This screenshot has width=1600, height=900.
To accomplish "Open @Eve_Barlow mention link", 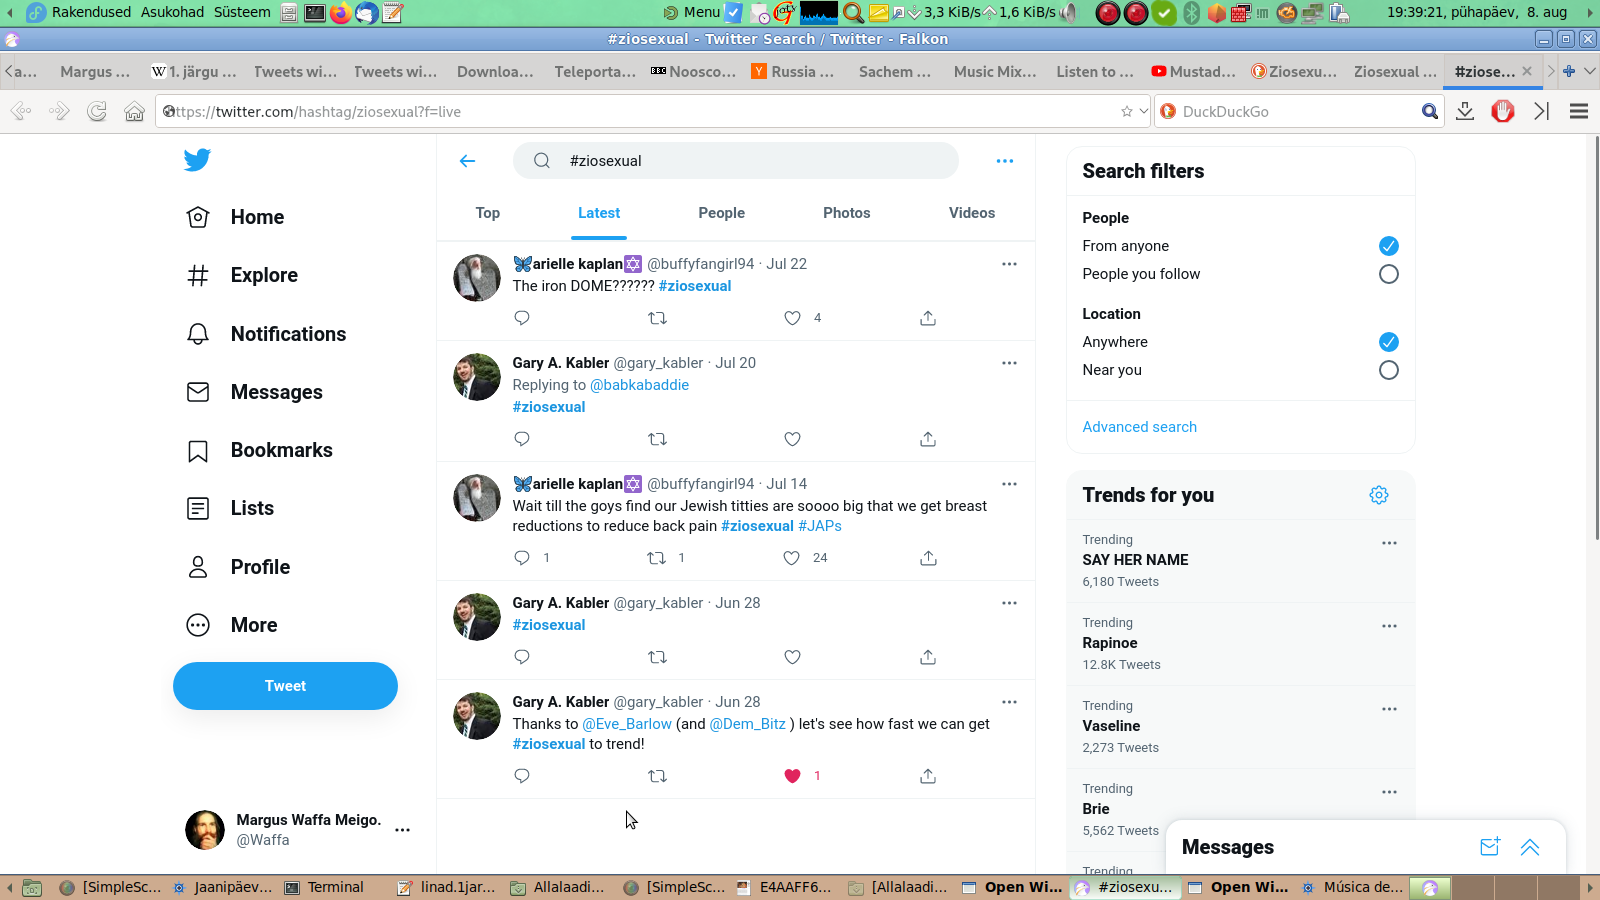I will coord(627,724).
